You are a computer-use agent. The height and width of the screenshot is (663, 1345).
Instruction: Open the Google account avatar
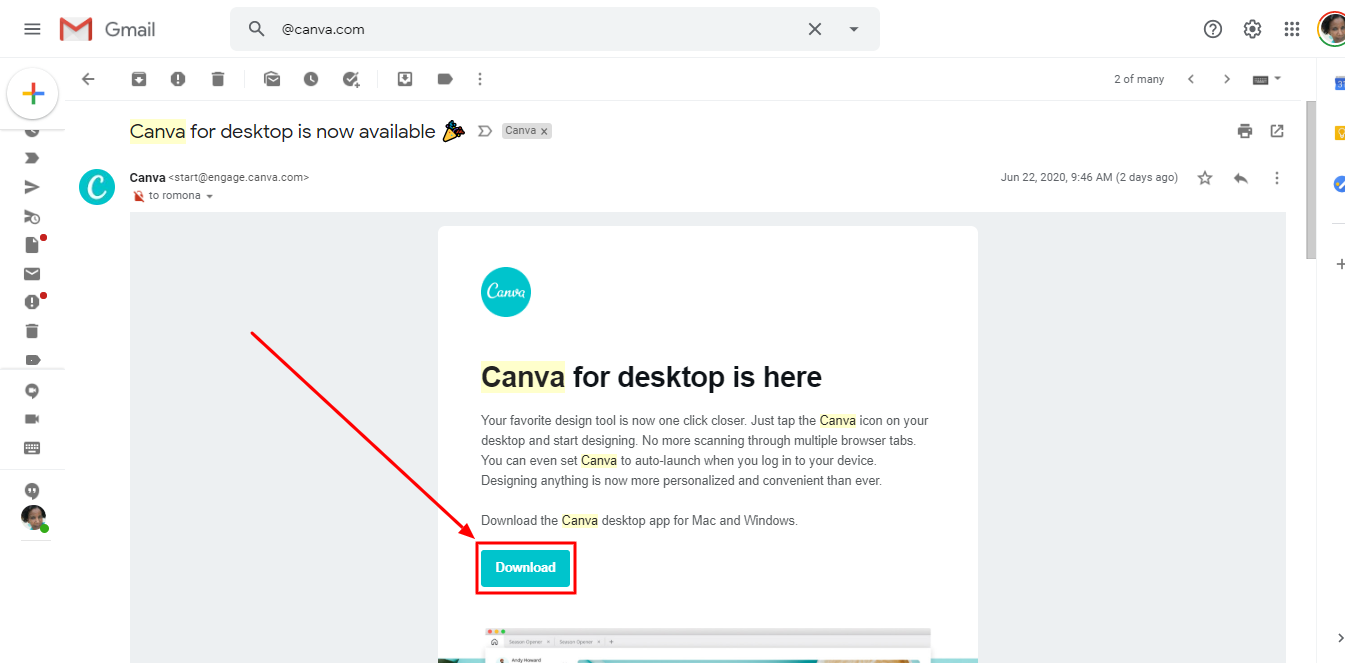coord(1331,29)
